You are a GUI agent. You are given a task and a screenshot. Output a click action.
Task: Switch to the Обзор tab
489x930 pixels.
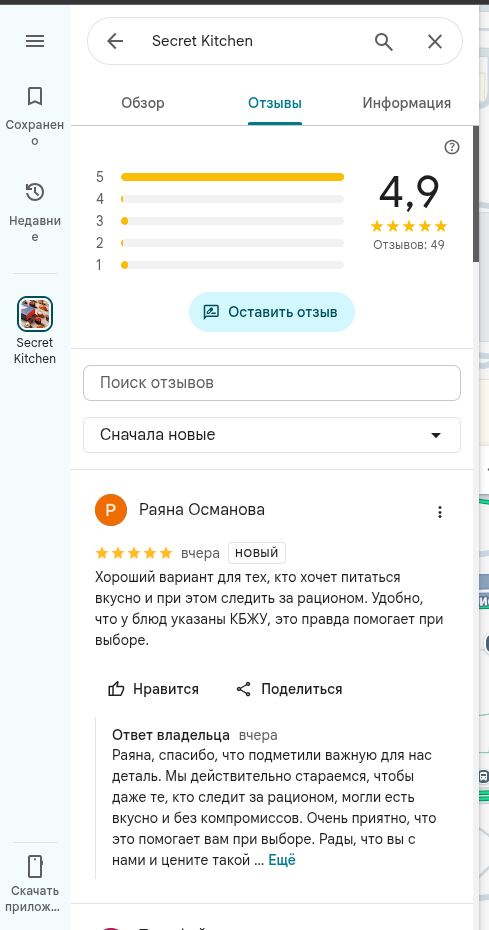(x=143, y=103)
